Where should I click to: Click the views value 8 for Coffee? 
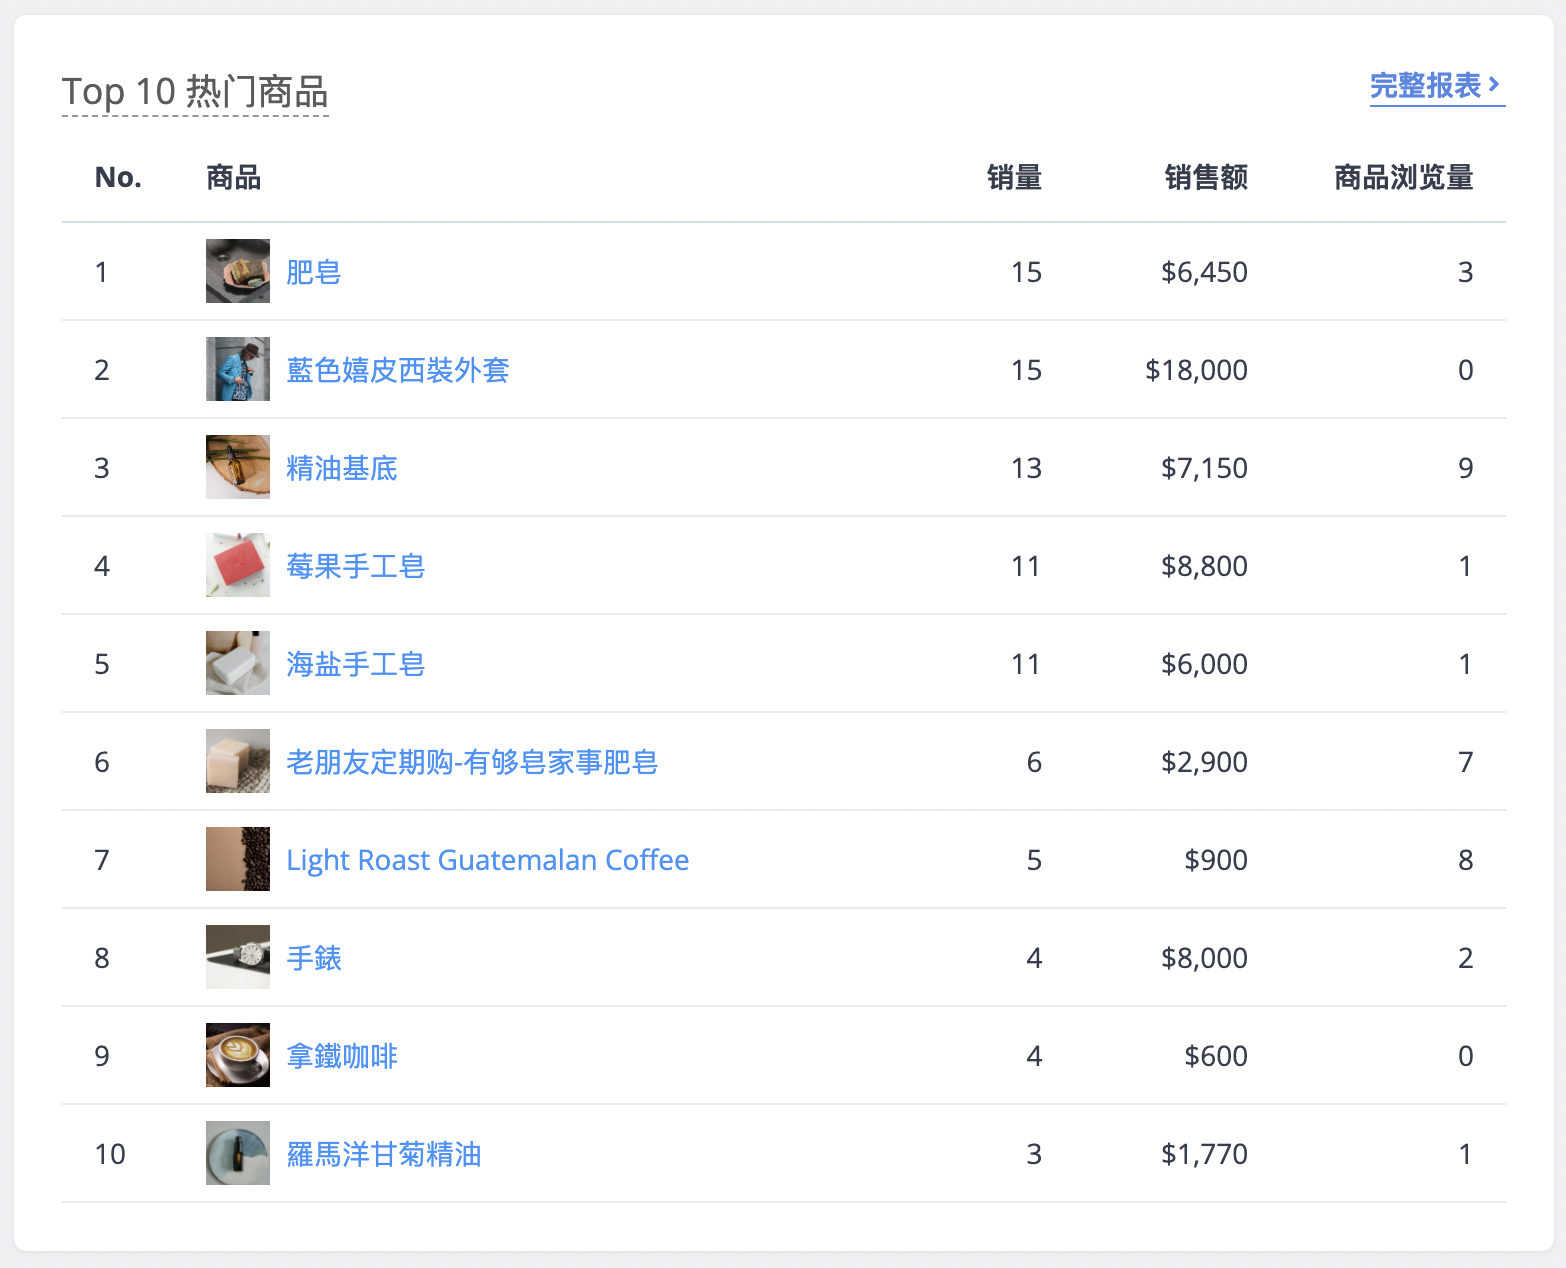tap(1466, 860)
